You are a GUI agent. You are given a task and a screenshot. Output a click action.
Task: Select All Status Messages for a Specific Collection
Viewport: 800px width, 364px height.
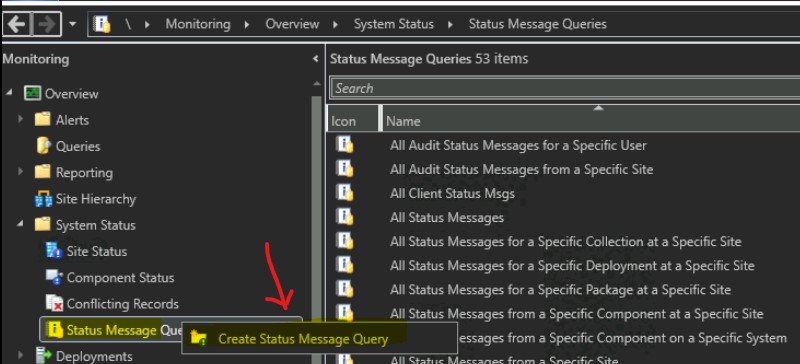click(x=565, y=241)
